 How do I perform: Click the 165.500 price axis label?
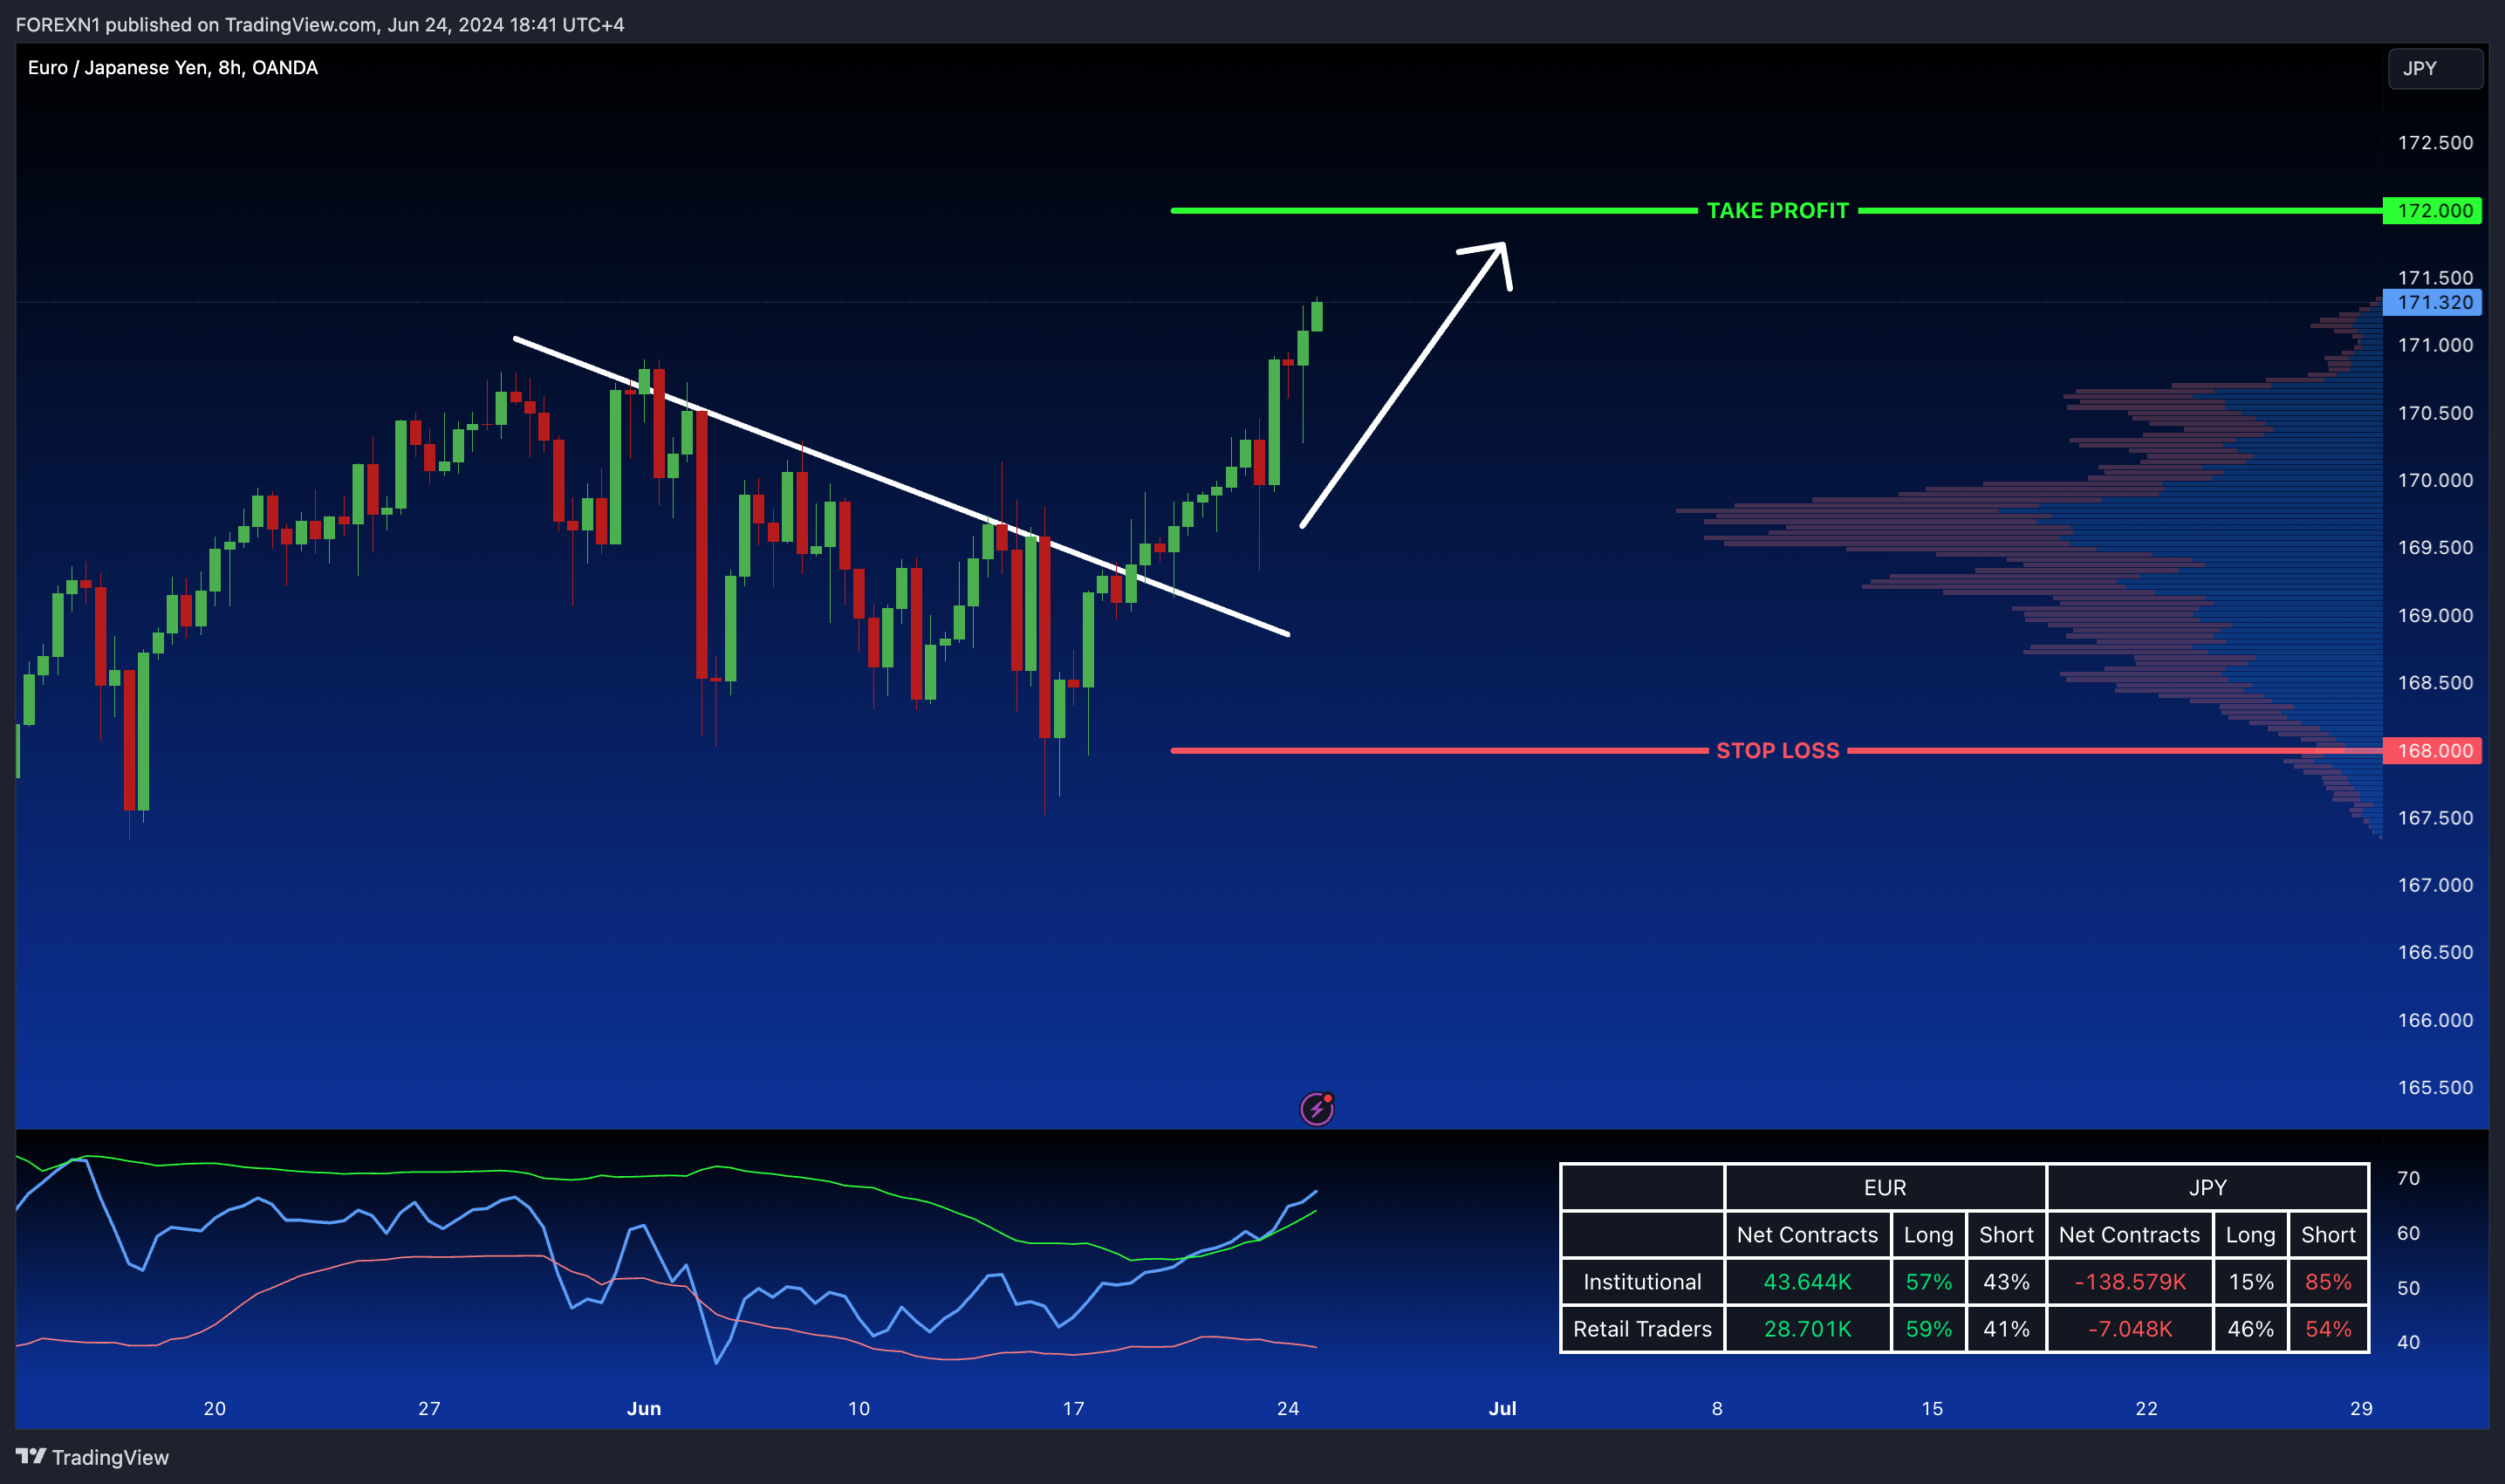2435,1087
